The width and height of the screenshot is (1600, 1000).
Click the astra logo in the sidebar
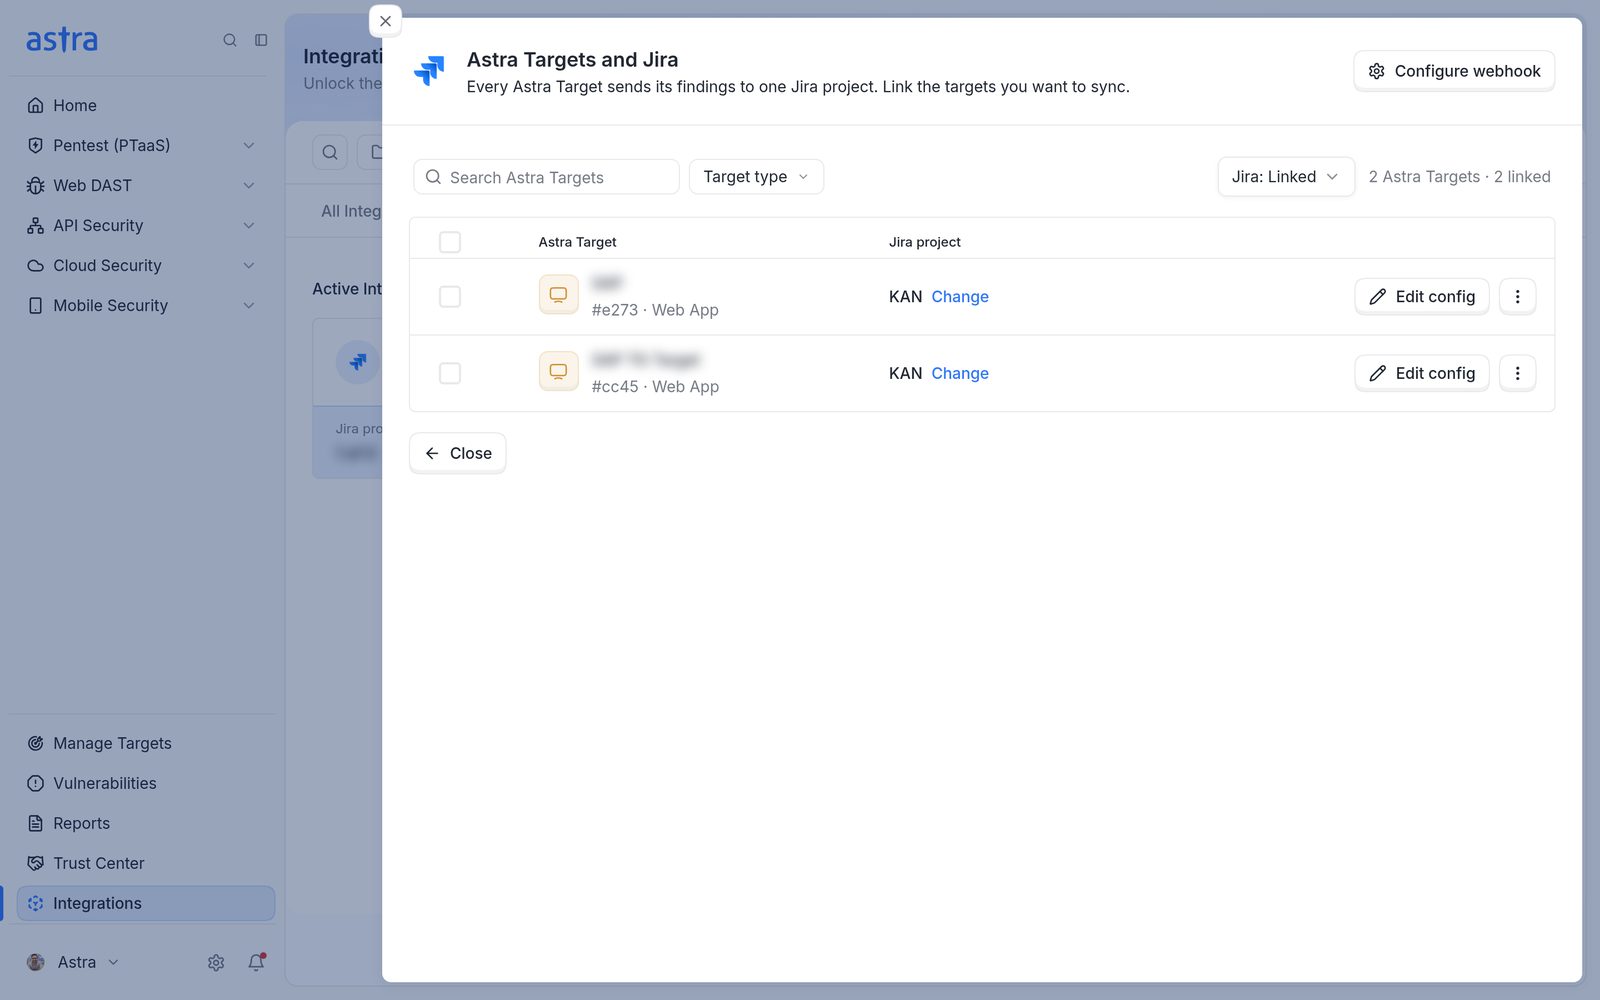(x=62, y=40)
